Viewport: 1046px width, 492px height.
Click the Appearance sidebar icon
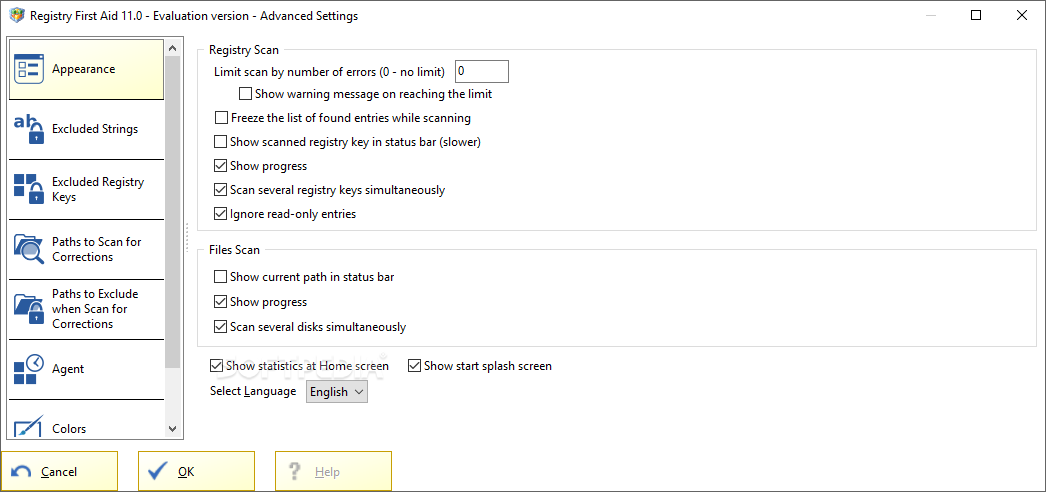coord(28,69)
